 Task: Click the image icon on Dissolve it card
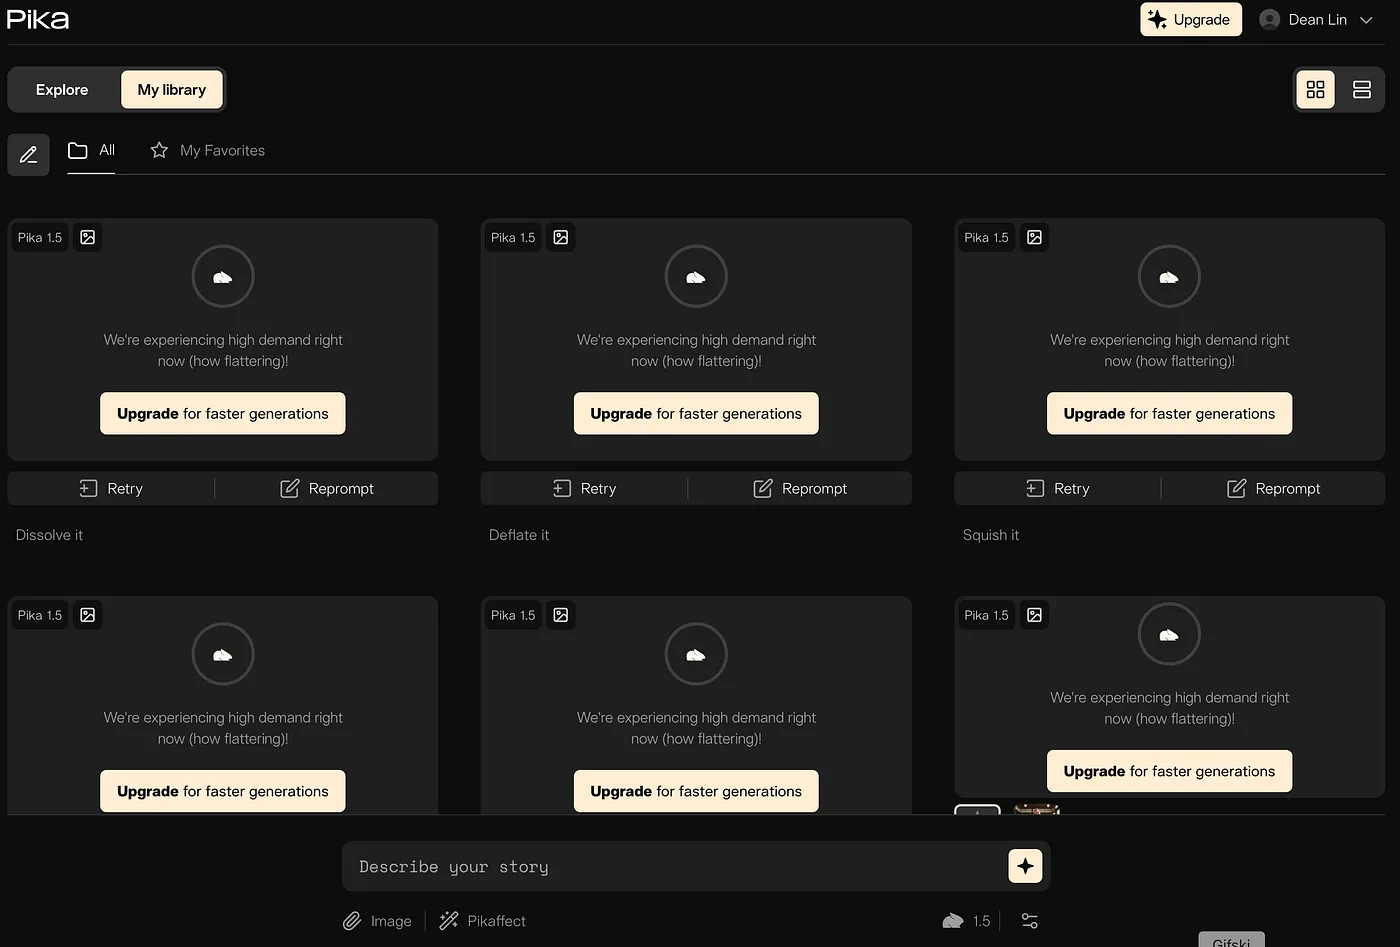point(88,238)
